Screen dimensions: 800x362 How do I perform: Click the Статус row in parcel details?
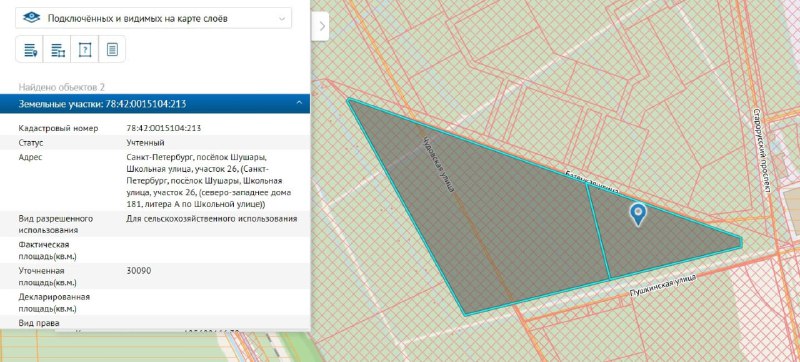click(155, 142)
